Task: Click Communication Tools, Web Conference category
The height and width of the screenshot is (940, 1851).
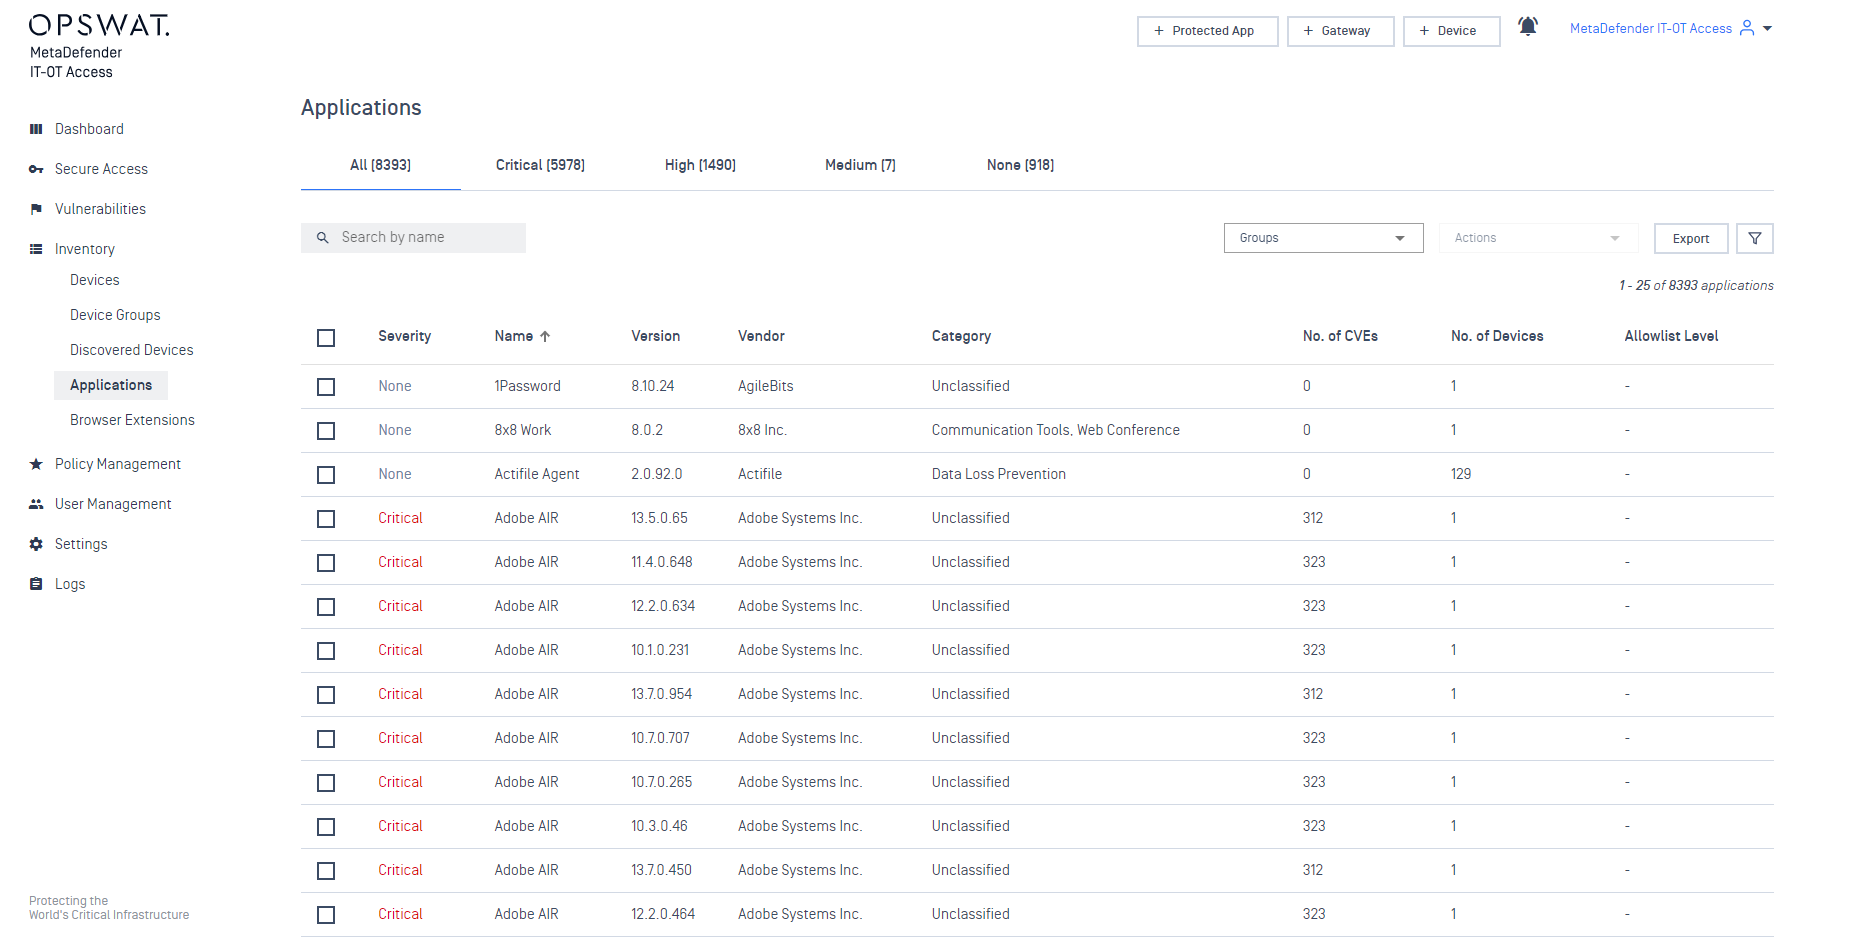Action: (x=1056, y=430)
